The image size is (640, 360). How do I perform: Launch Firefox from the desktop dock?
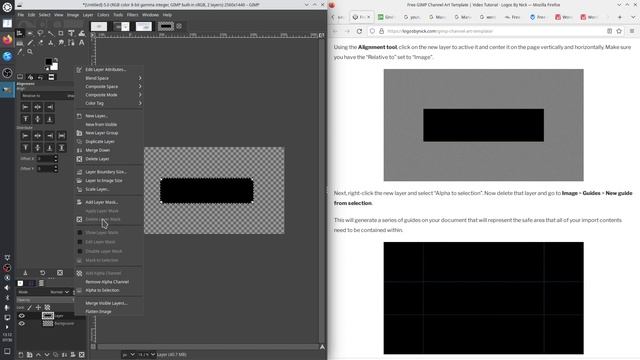point(7,40)
